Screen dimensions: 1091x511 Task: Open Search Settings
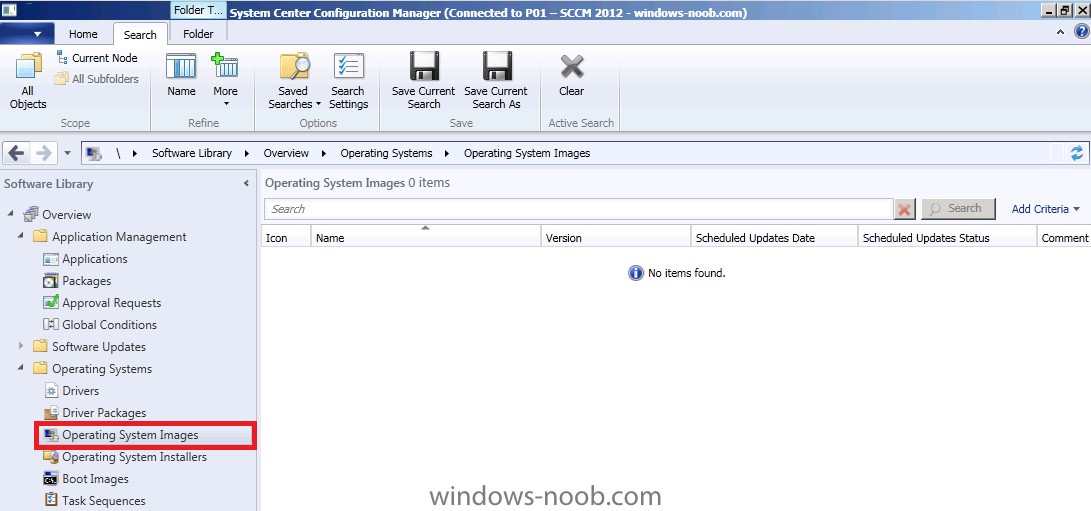pos(349,80)
